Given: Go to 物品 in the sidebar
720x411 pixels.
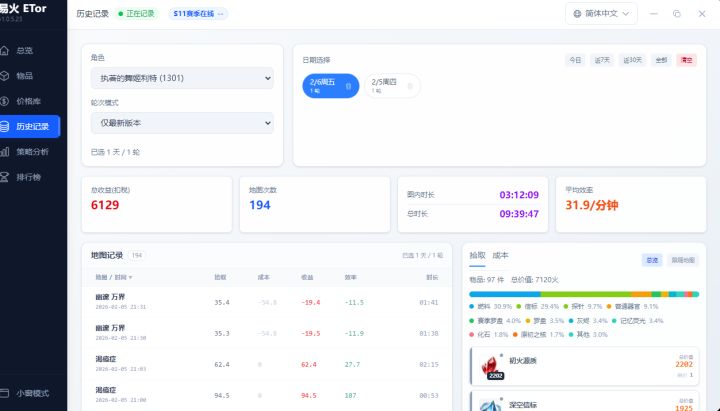Looking at the screenshot, I should click(24, 76).
